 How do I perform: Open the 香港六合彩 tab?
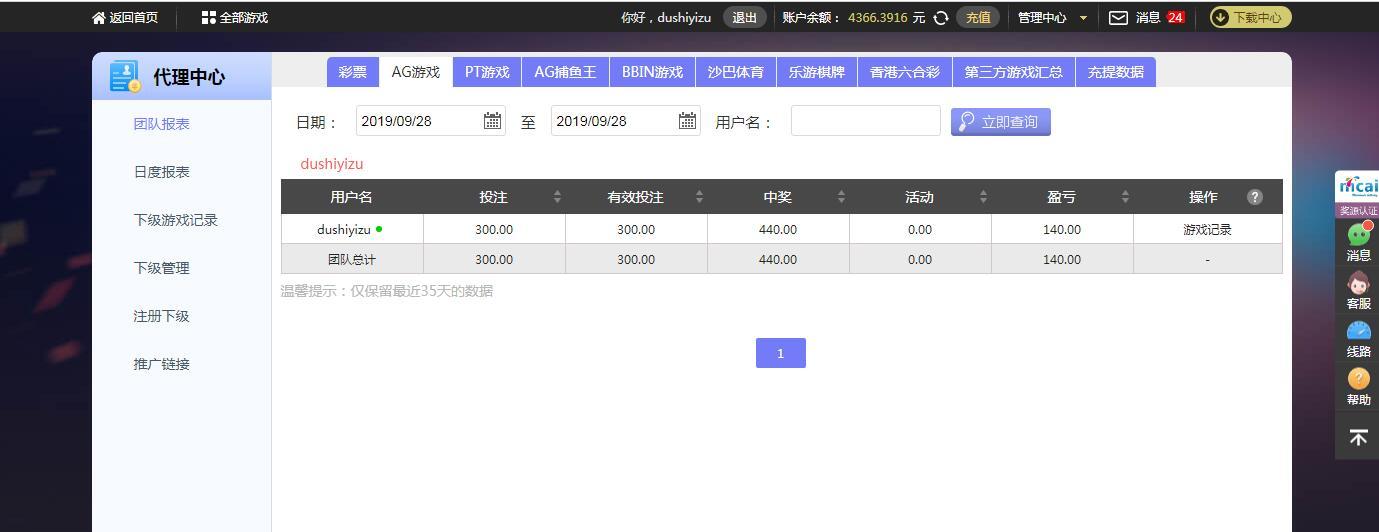[905, 72]
